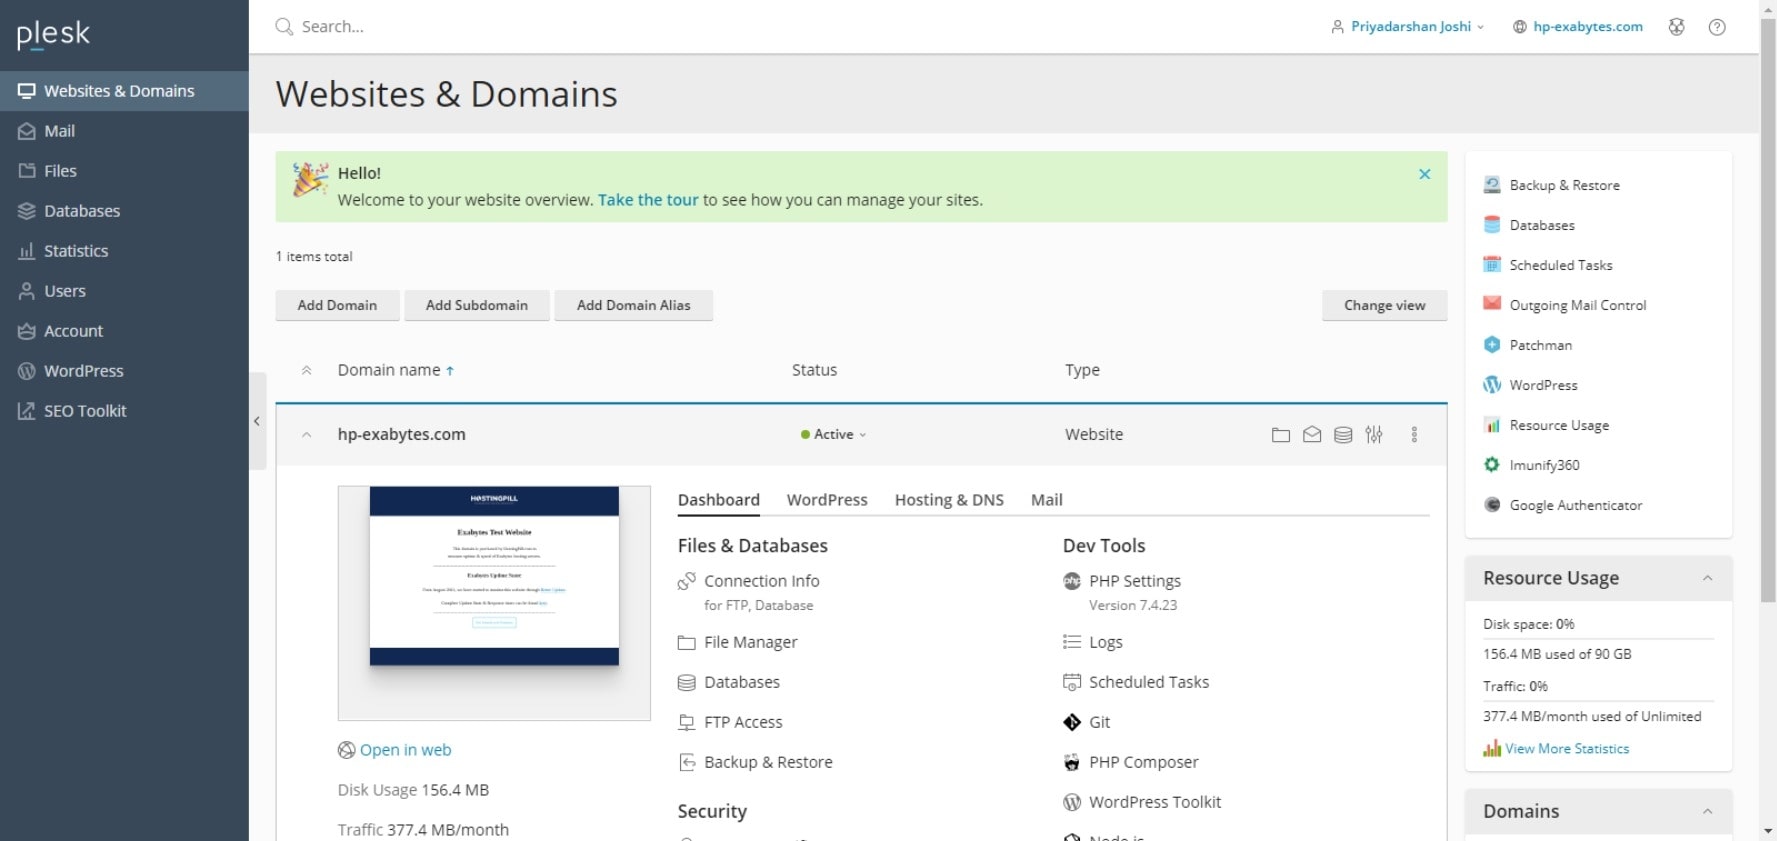
Task: Click the Change view button
Action: tap(1384, 305)
